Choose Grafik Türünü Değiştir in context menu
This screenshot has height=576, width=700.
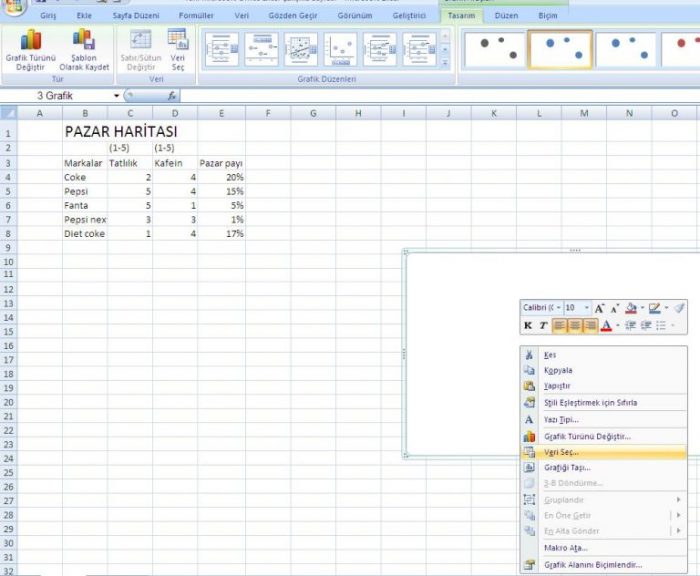(x=604, y=437)
